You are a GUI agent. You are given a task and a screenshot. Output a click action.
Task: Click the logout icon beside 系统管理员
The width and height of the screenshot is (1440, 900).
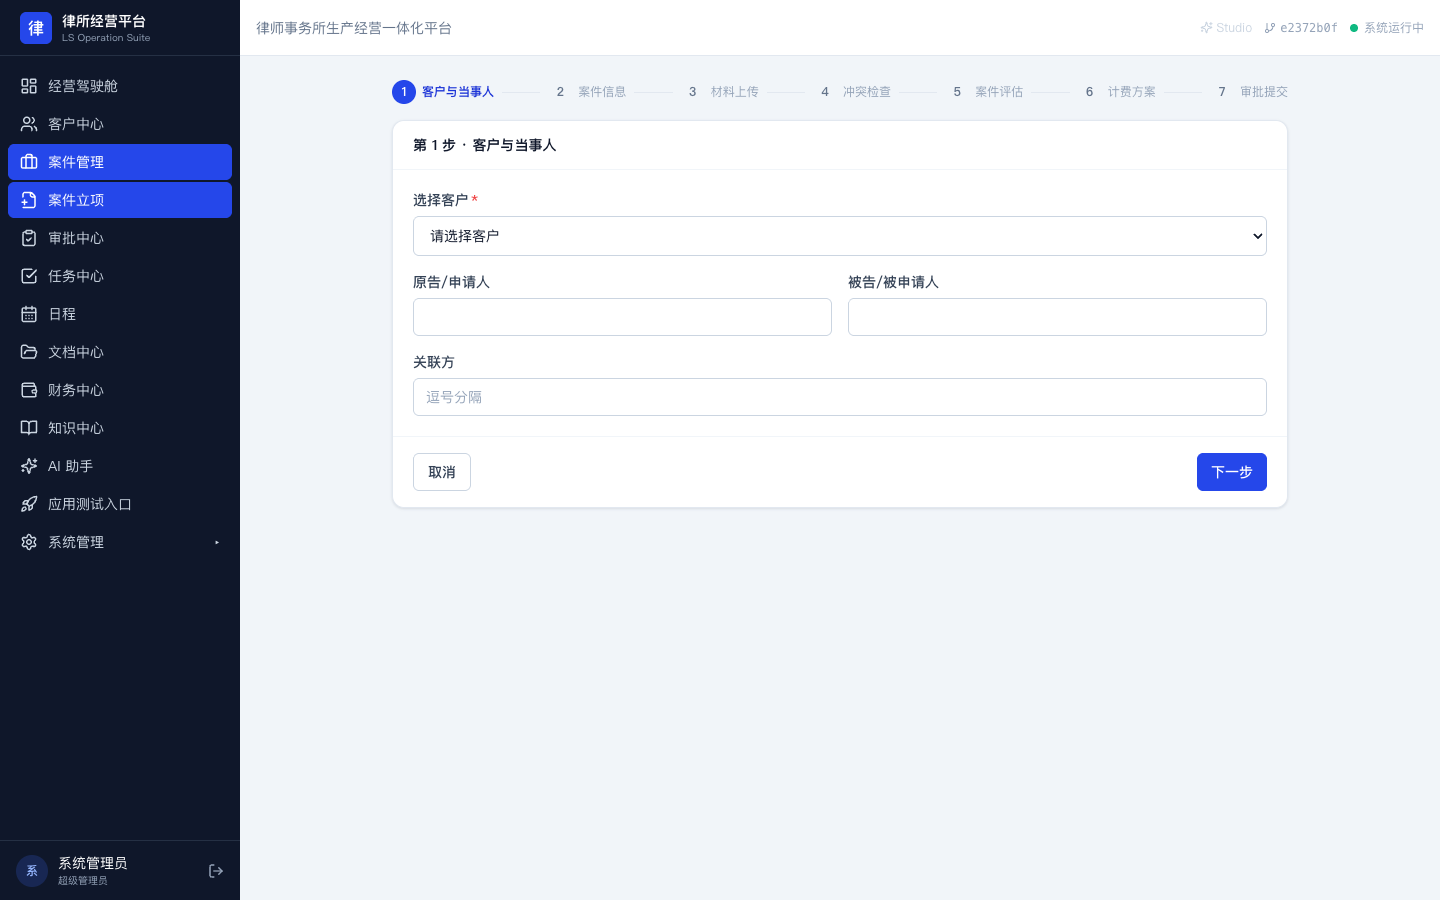[216, 871]
